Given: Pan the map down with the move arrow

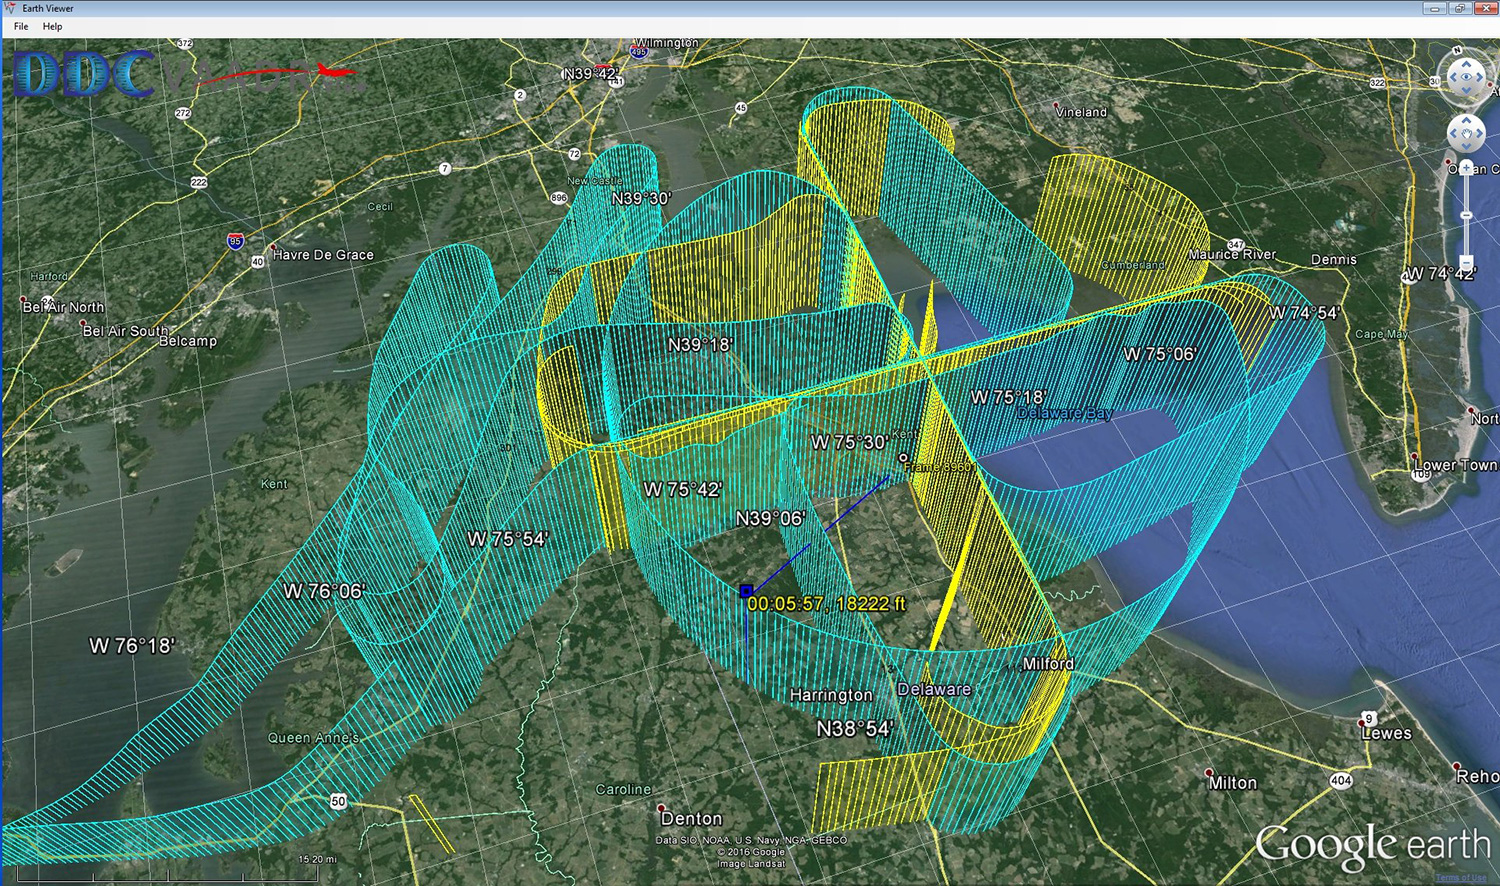Looking at the screenshot, I should pos(1467,146).
